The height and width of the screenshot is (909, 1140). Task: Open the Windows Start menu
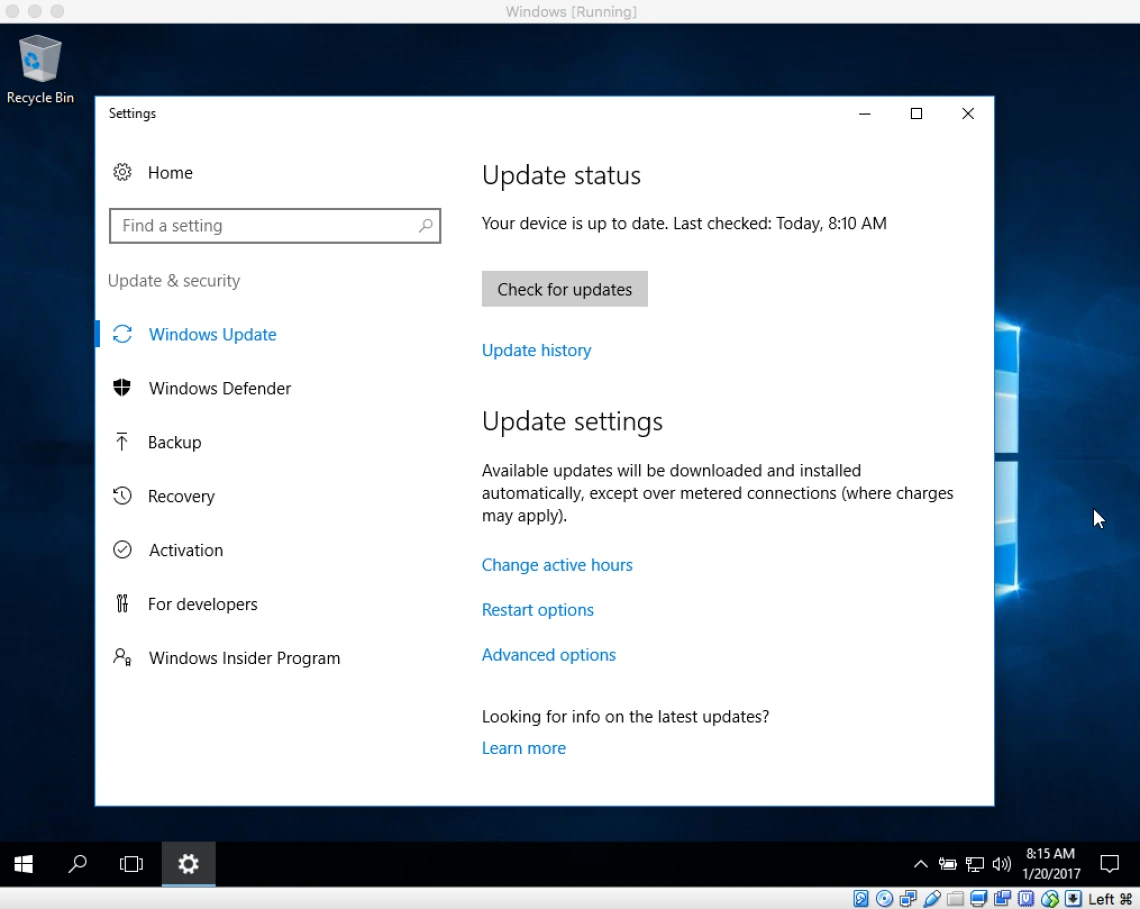[23, 864]
